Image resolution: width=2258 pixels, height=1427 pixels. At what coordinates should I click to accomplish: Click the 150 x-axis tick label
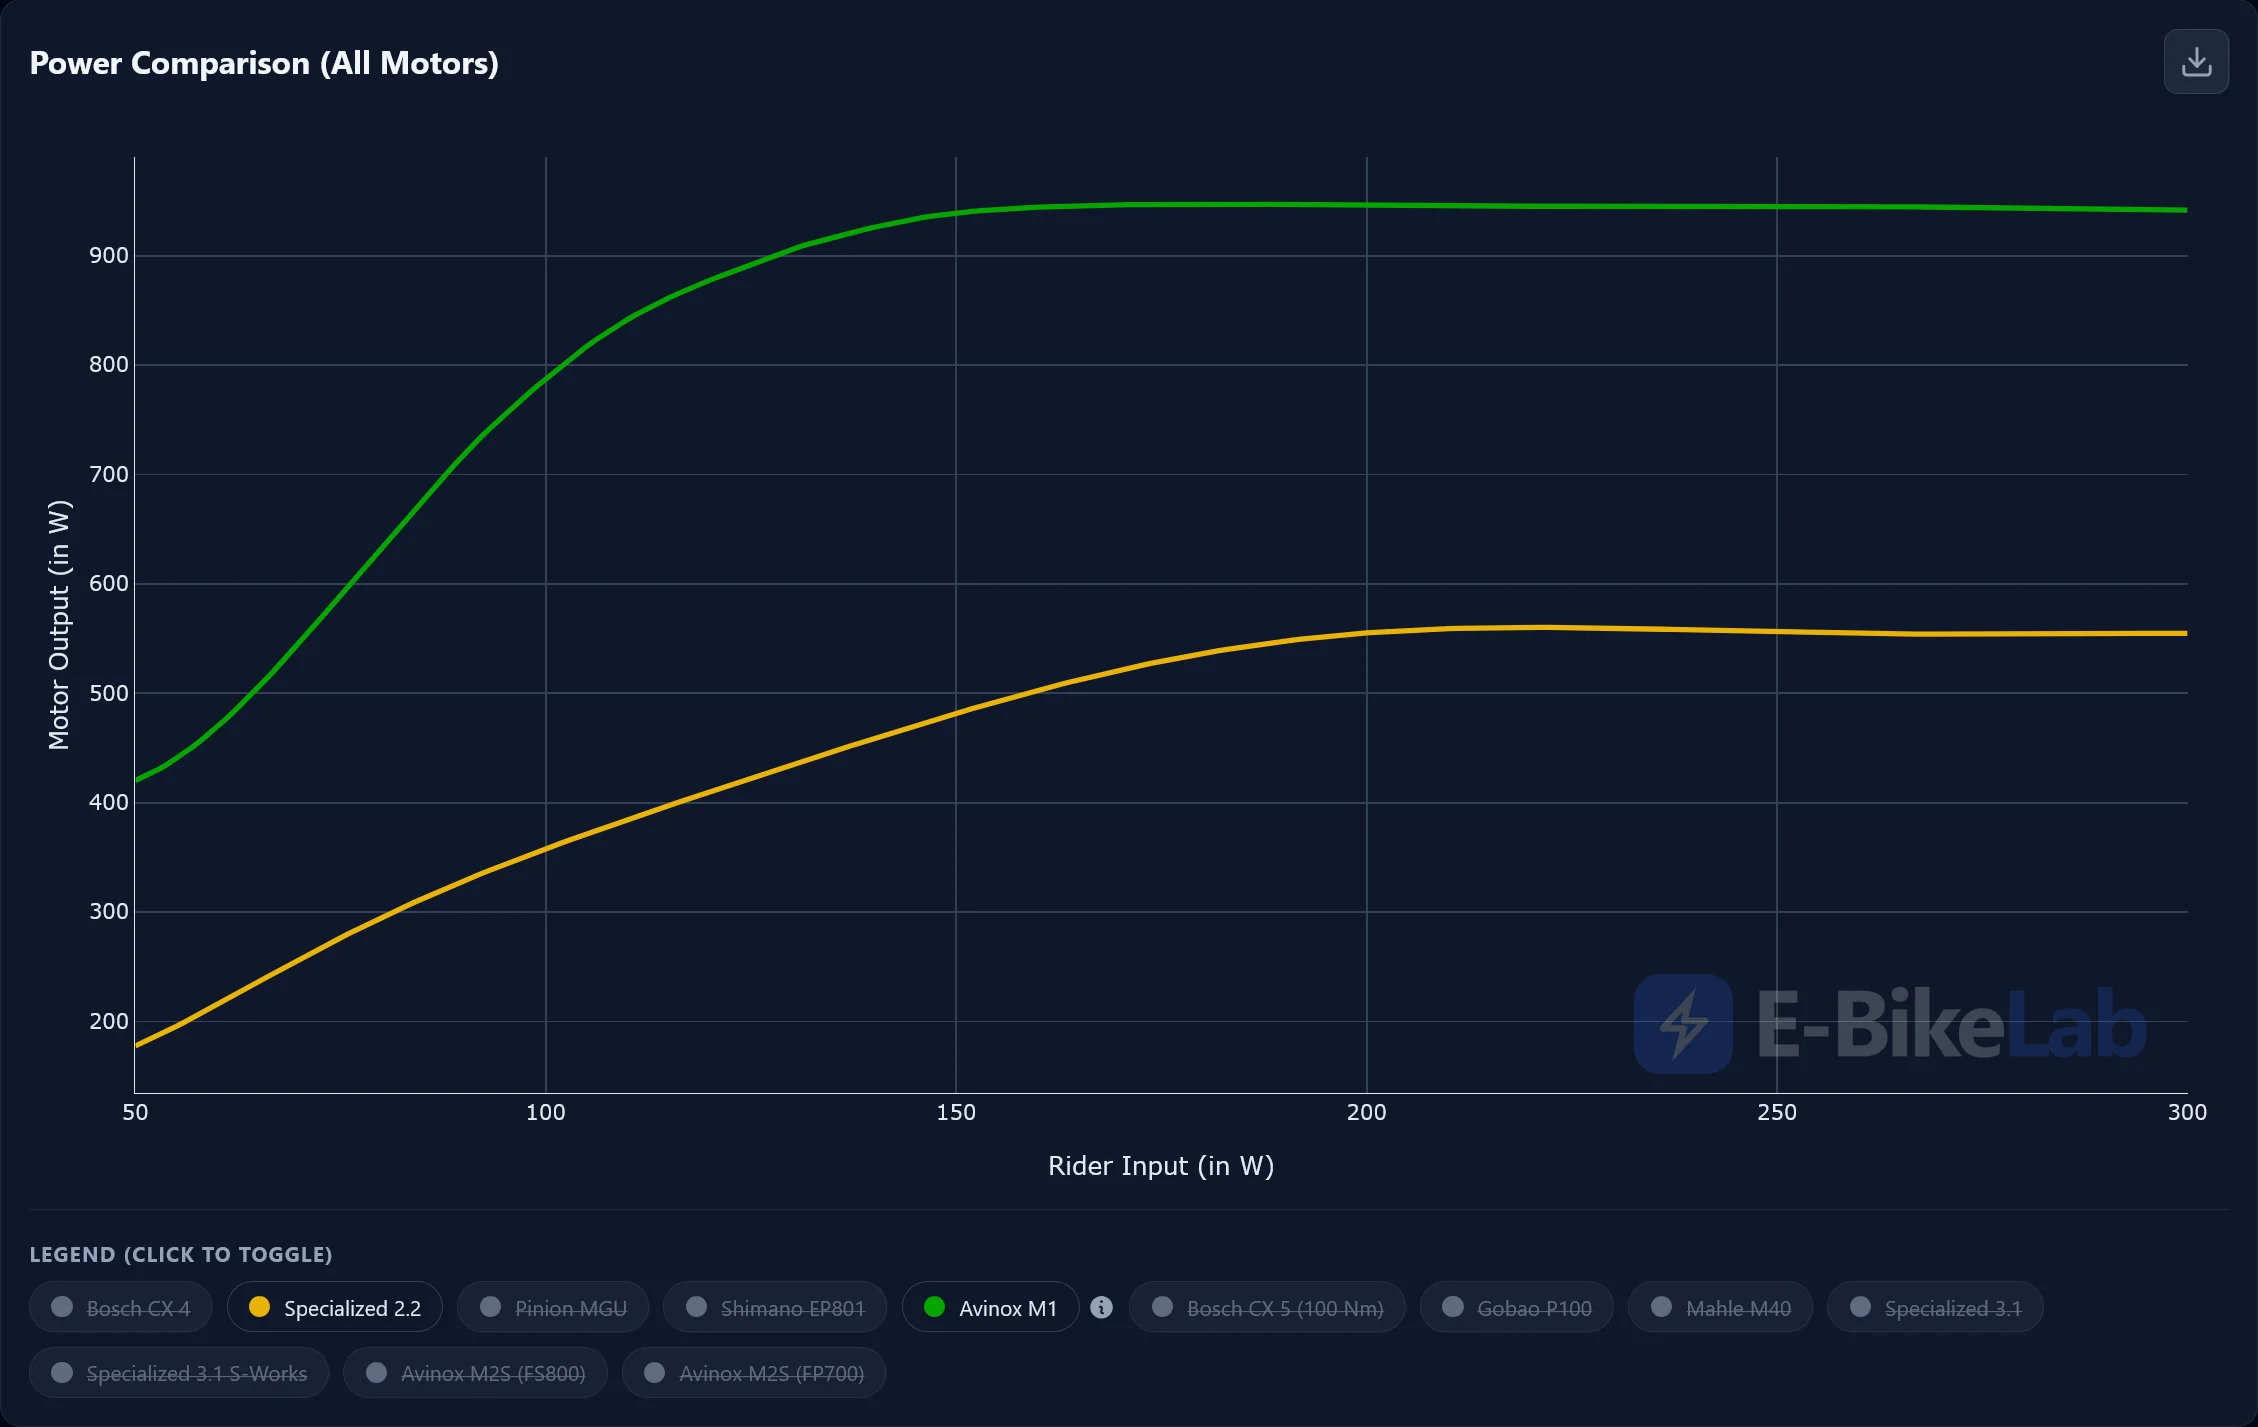956,1112
